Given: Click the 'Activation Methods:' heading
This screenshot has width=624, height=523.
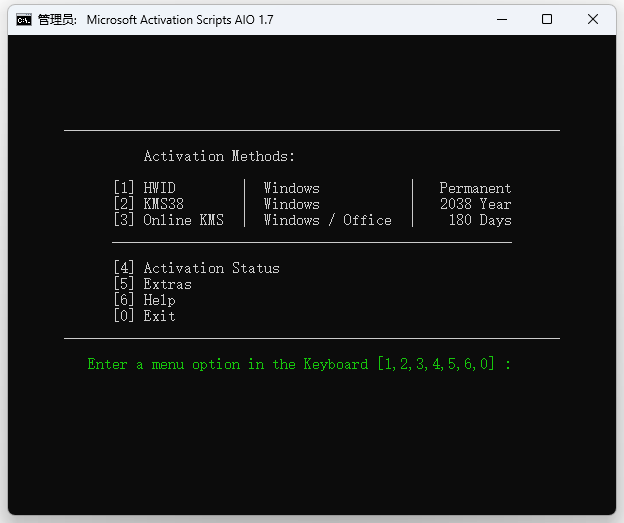Looking at the screenshot, I should [219, 156].
